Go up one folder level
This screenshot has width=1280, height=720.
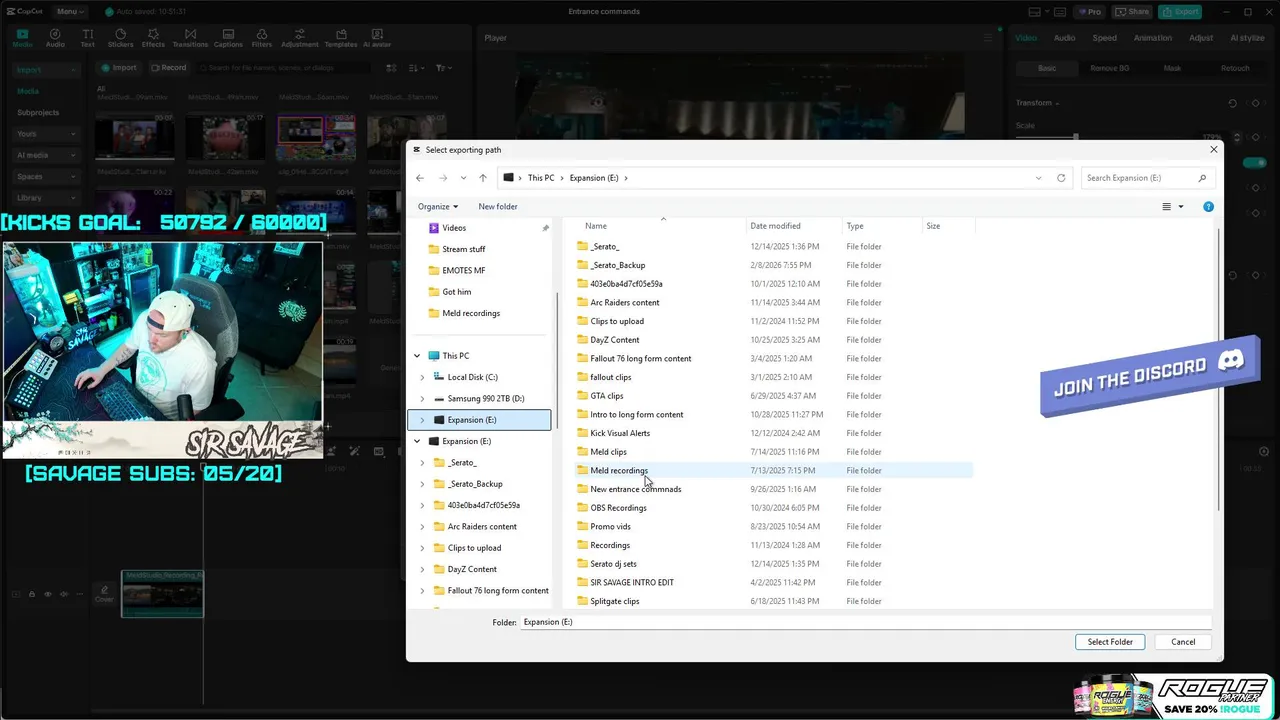point(483,178)
